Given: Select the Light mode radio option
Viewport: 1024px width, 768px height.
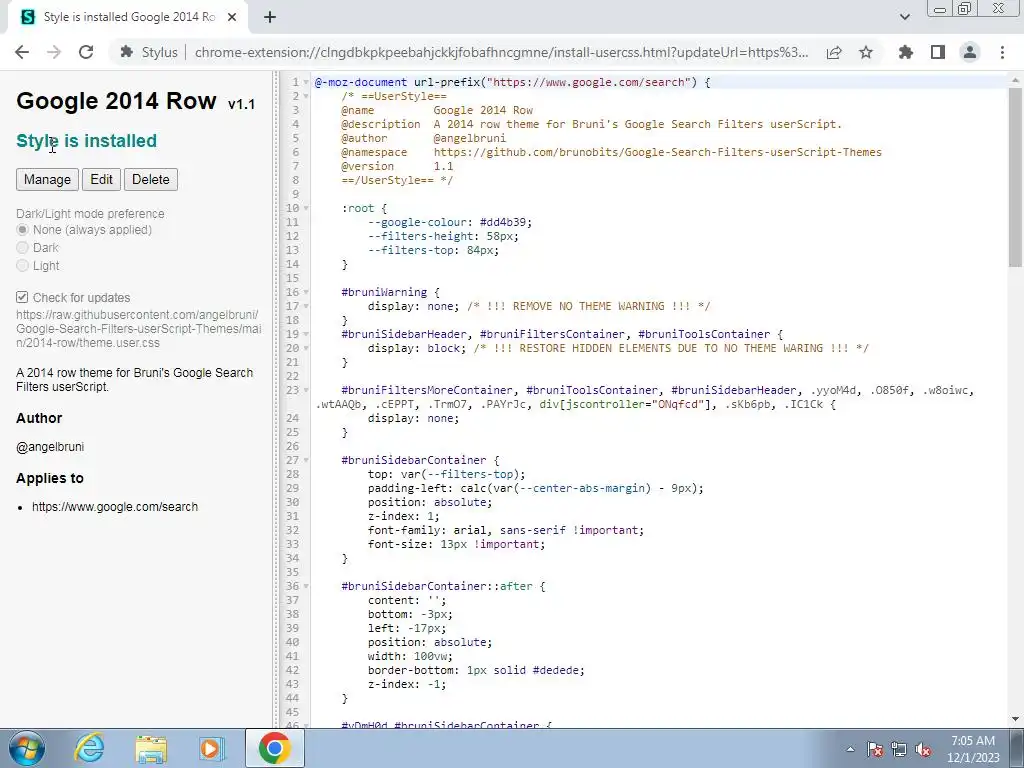Looking at the screenshot, I should [x=23, y=265].
